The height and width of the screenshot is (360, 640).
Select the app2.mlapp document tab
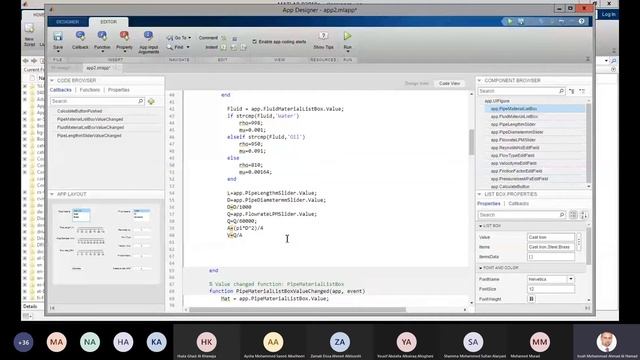click(x=98, y=68)
